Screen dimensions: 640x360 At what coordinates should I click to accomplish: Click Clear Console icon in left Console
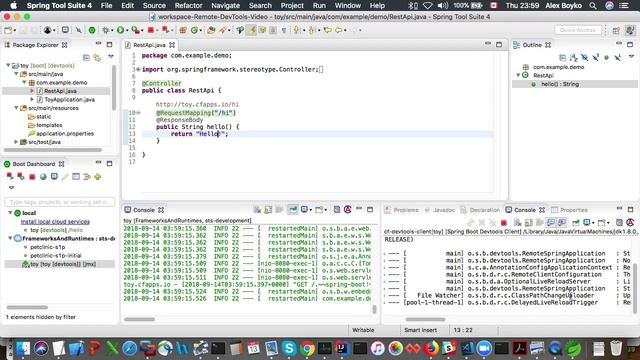point(257,210)
